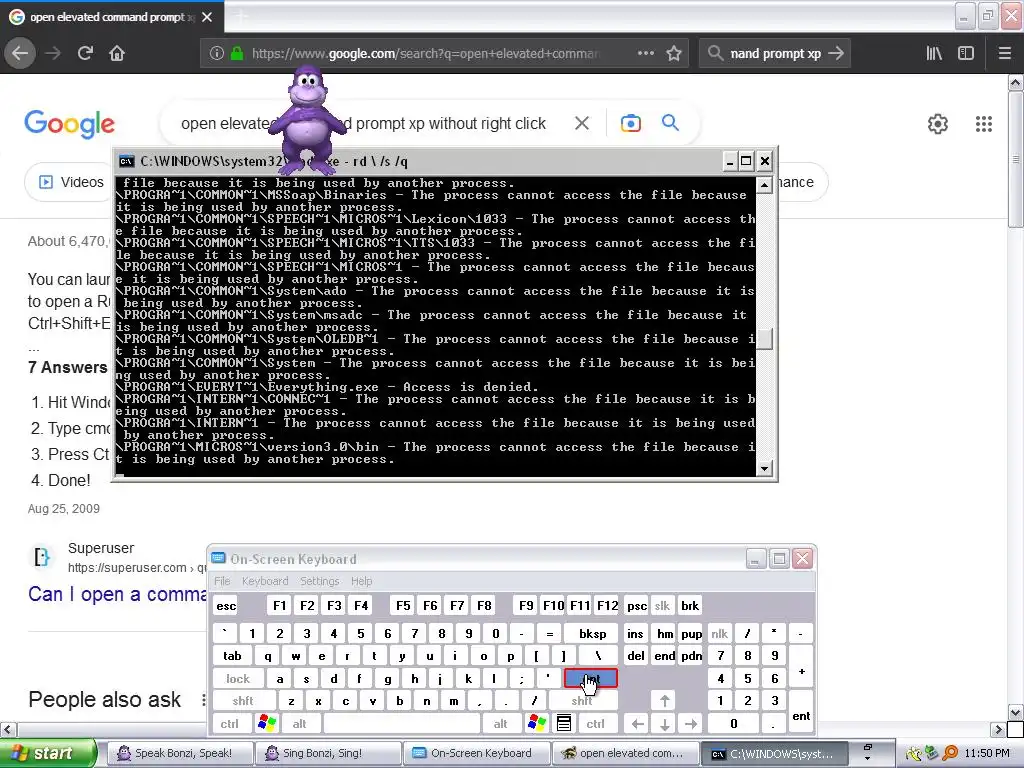Viewport: 1024px width, 768px height.
Task: Click the F5 key on On-Screen Keyboard
Action: [403, 605]
